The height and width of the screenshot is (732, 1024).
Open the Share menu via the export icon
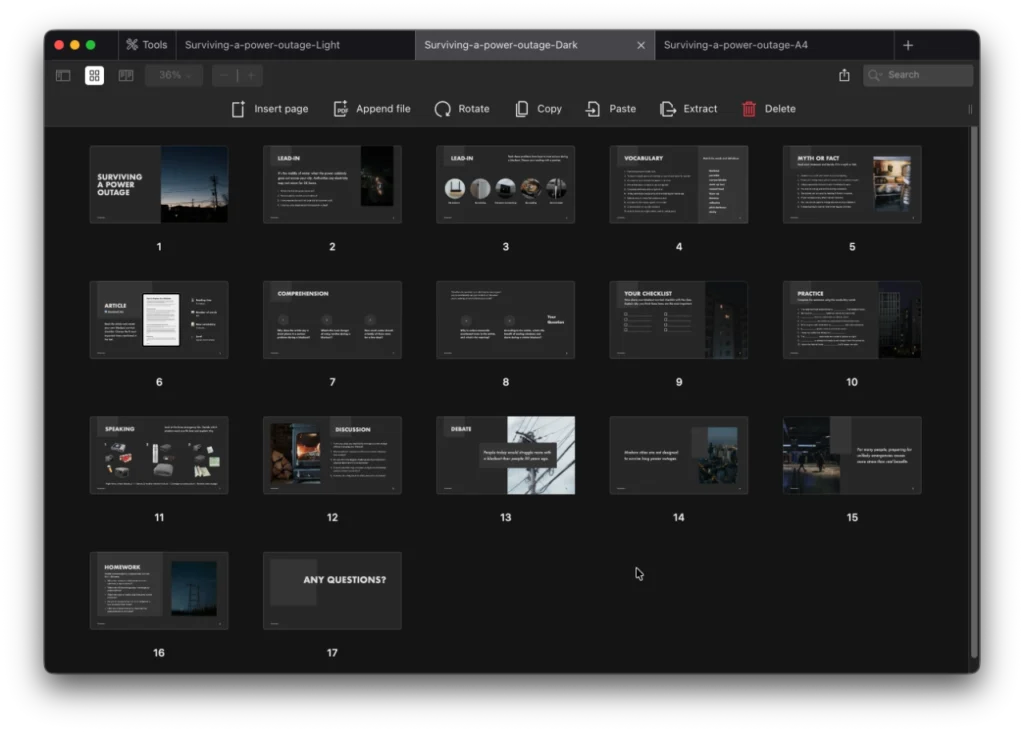pos(843,74)
